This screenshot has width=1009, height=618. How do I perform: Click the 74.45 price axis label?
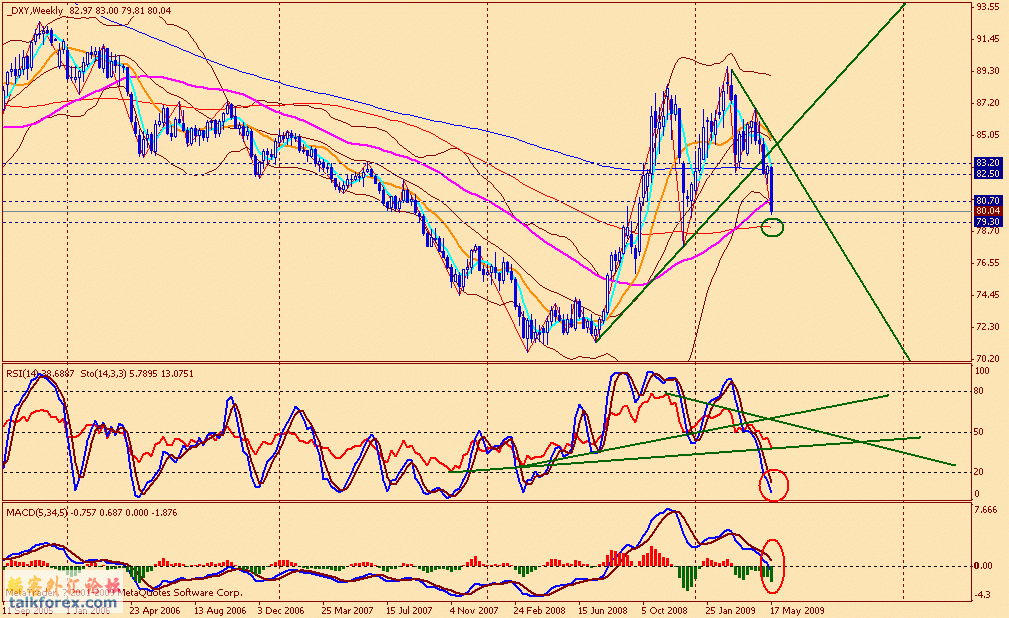point(988,295)
